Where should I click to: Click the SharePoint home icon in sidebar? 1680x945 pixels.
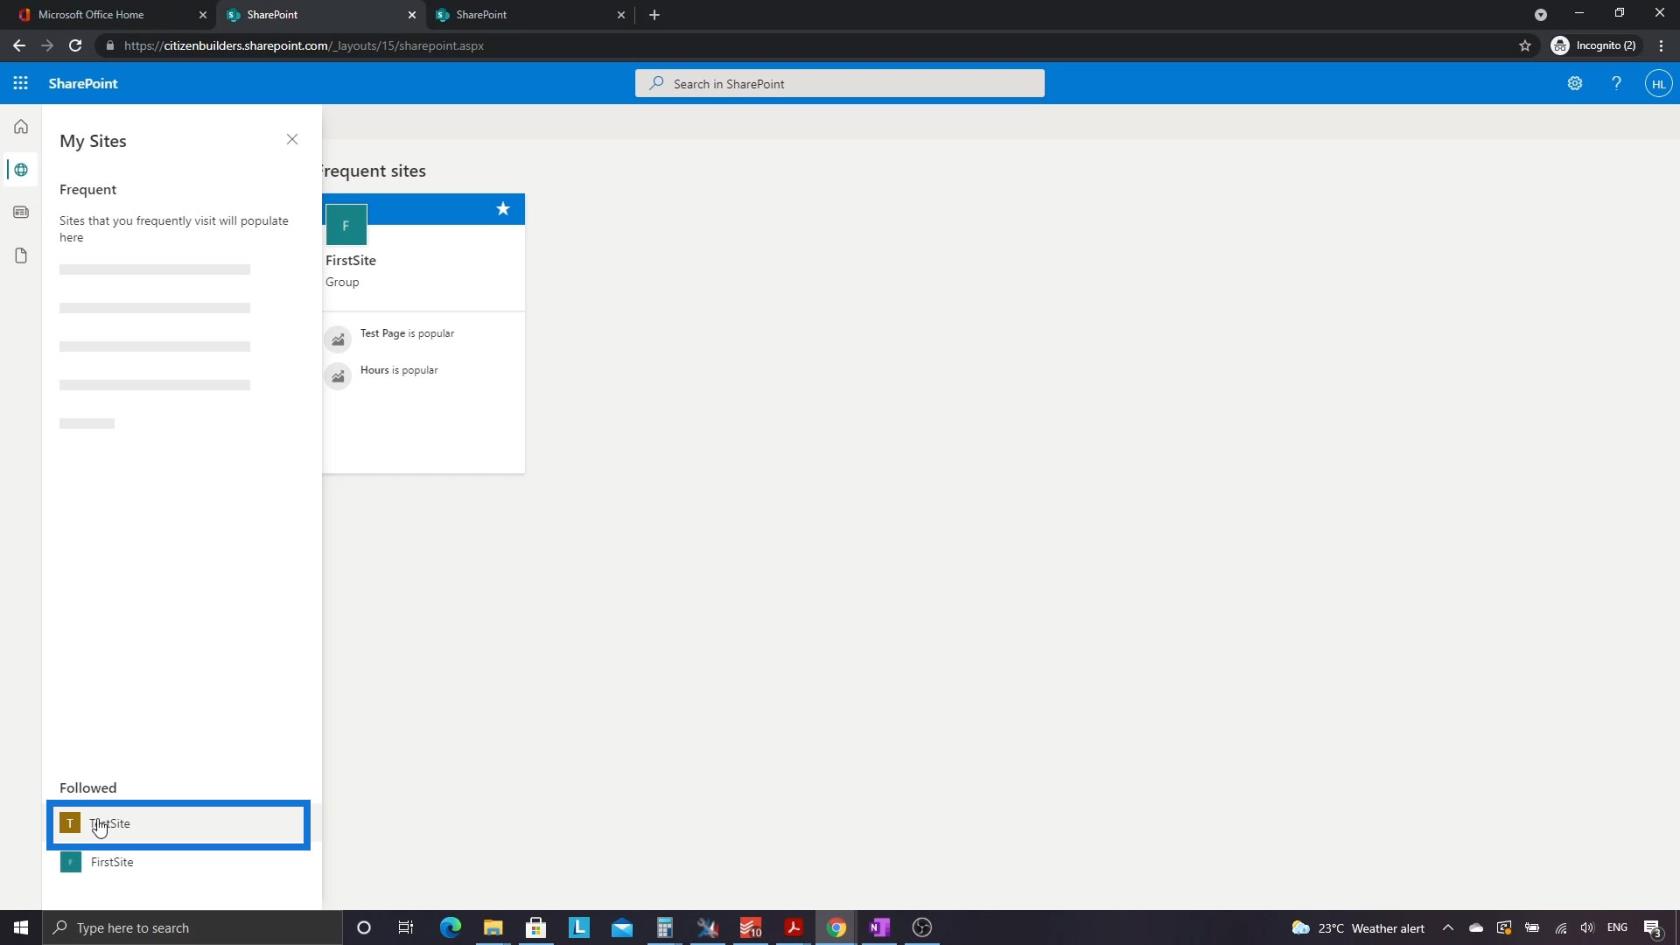coord(21,127)
